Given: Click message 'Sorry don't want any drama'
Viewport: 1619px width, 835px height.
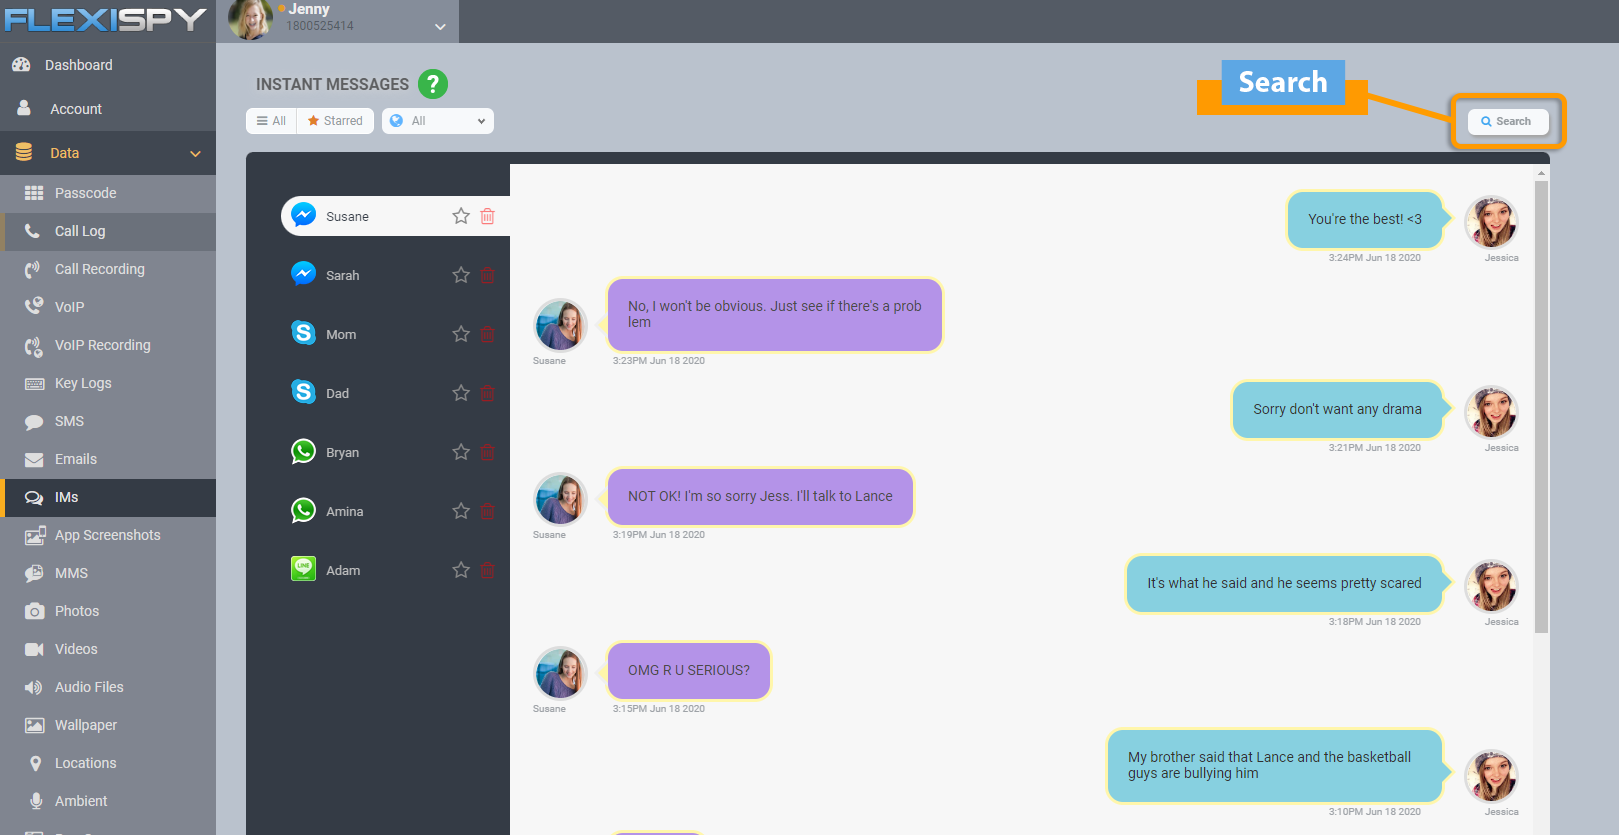Looking at the screenshot, I should tap(1337, 409).
